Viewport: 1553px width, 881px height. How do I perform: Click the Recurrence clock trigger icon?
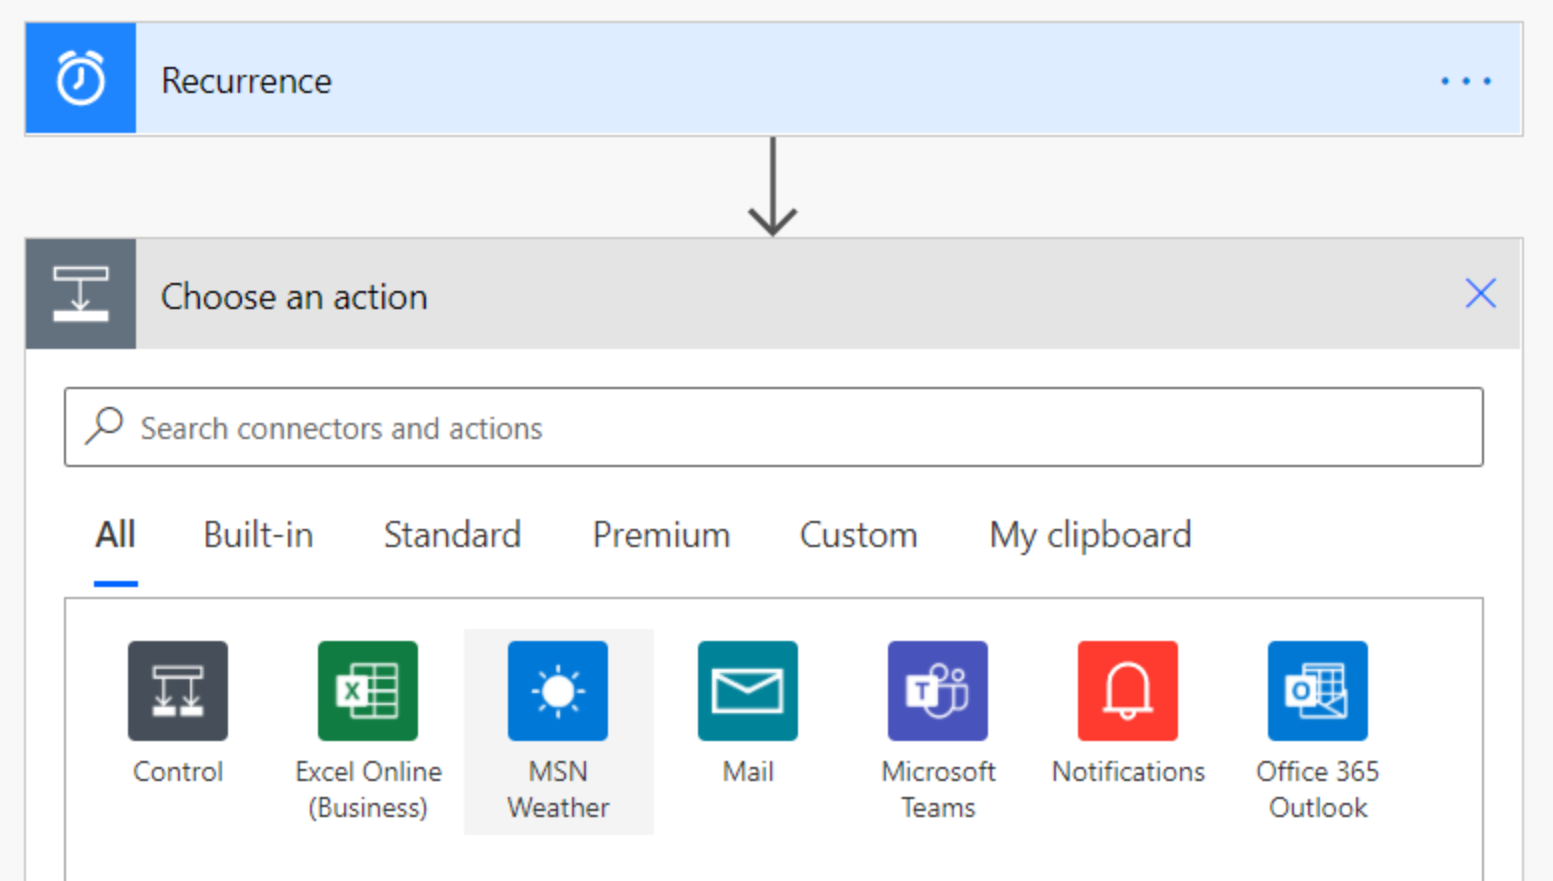click(x=81, y=79)
